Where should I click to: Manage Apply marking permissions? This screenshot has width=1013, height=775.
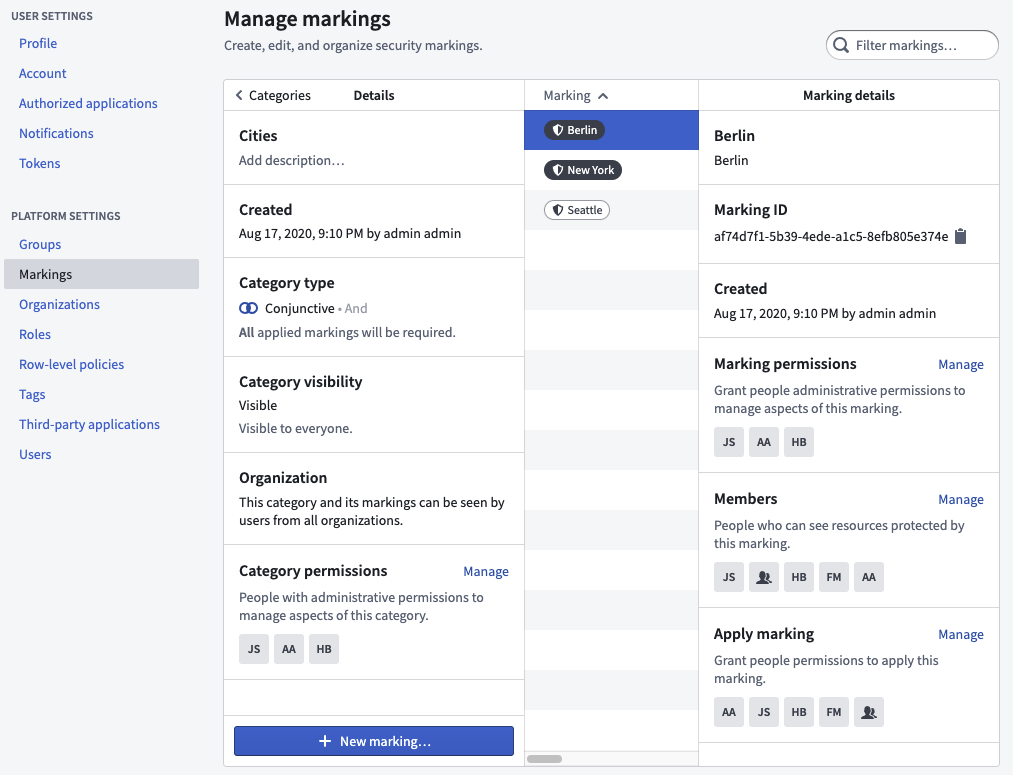pyautogui.click(x=961, y=635)
